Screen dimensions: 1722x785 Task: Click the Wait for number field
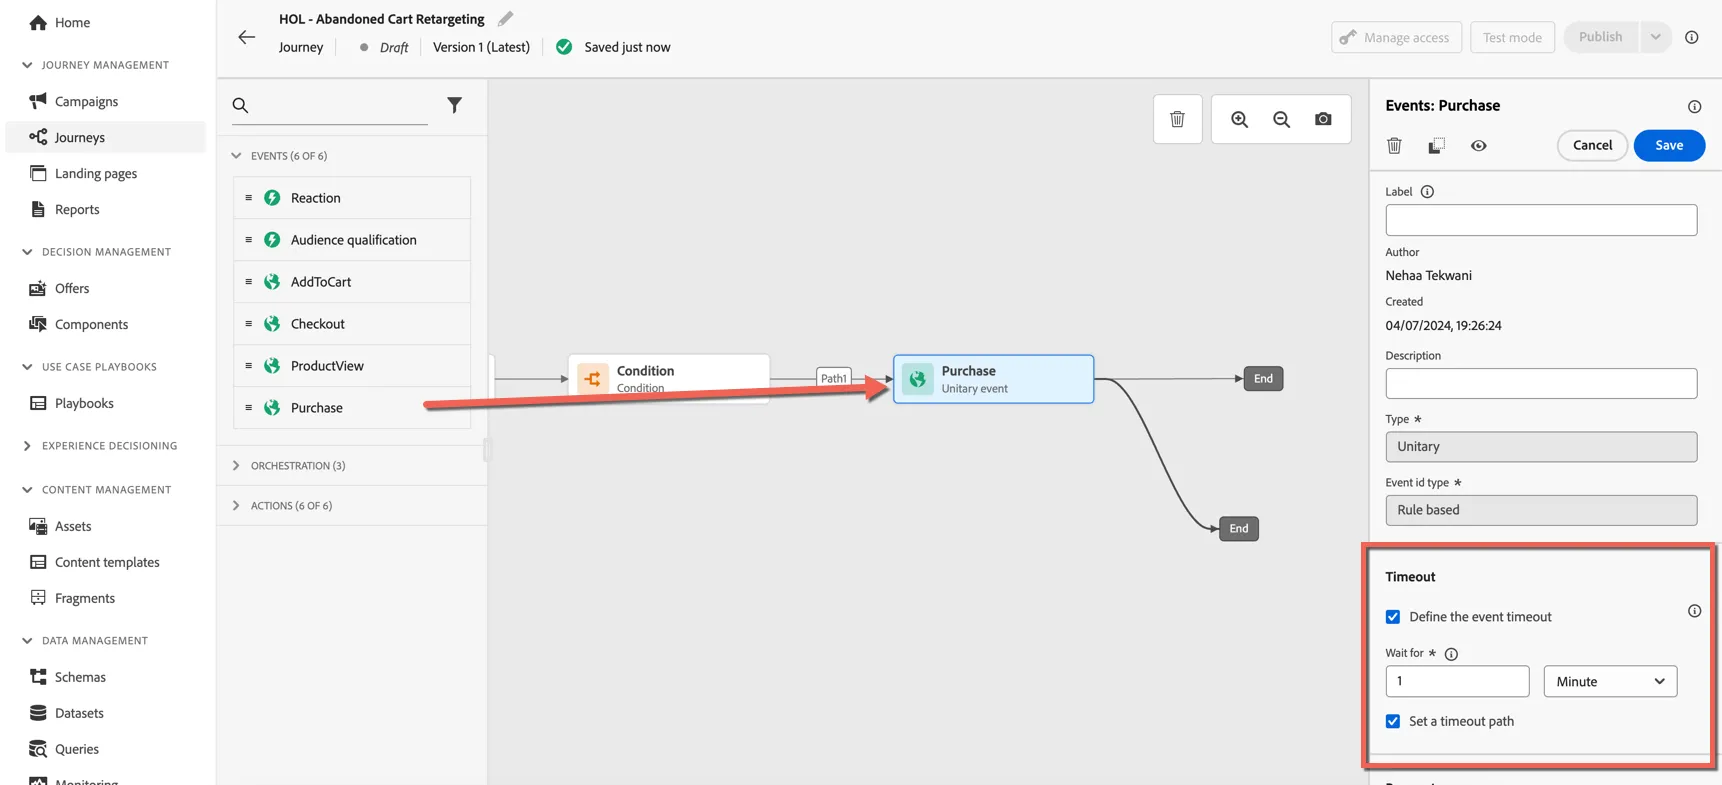pyautogui.click(x=1457, y=681)
